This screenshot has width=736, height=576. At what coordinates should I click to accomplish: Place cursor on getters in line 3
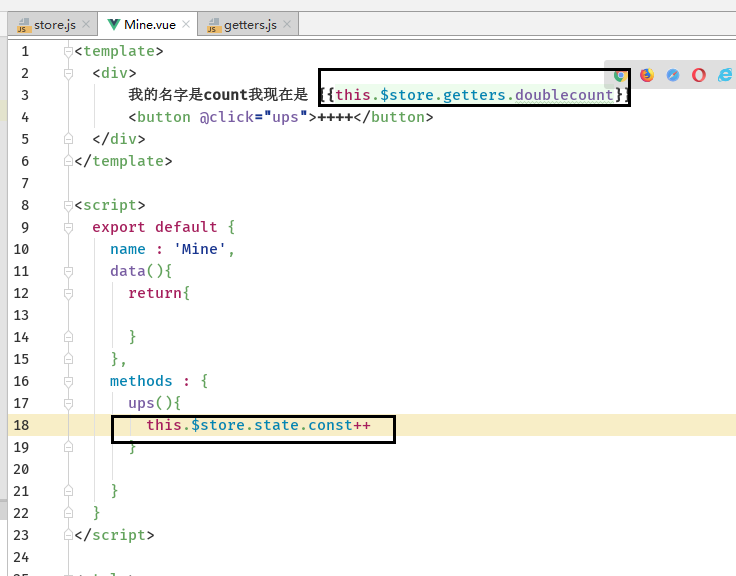pyautogui.click(x=474, y=95)
